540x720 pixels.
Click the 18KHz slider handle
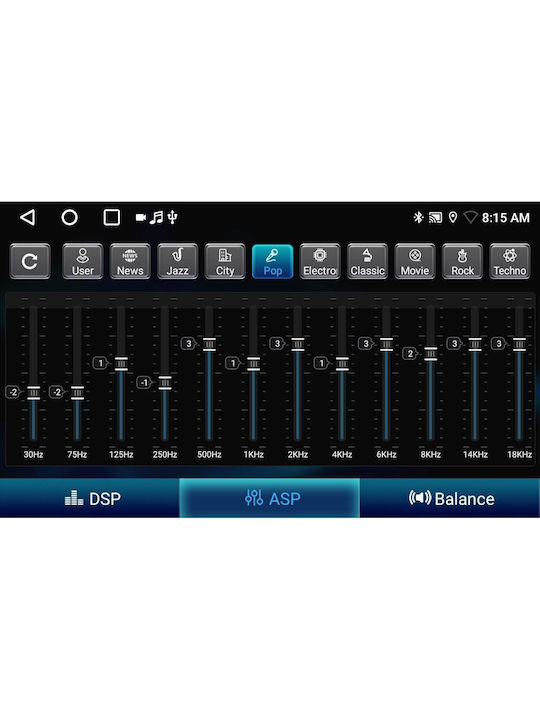(x=519, y=344)
